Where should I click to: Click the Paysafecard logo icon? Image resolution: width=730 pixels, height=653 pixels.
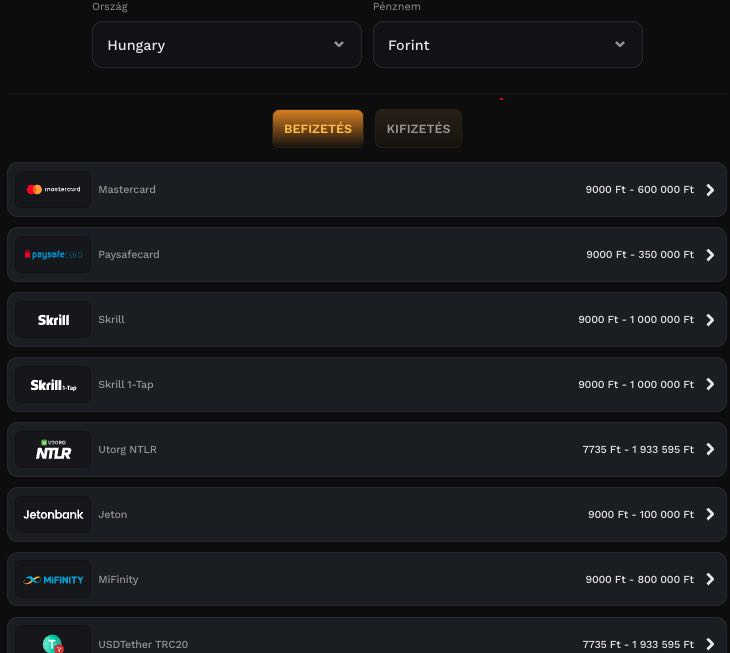53,255
